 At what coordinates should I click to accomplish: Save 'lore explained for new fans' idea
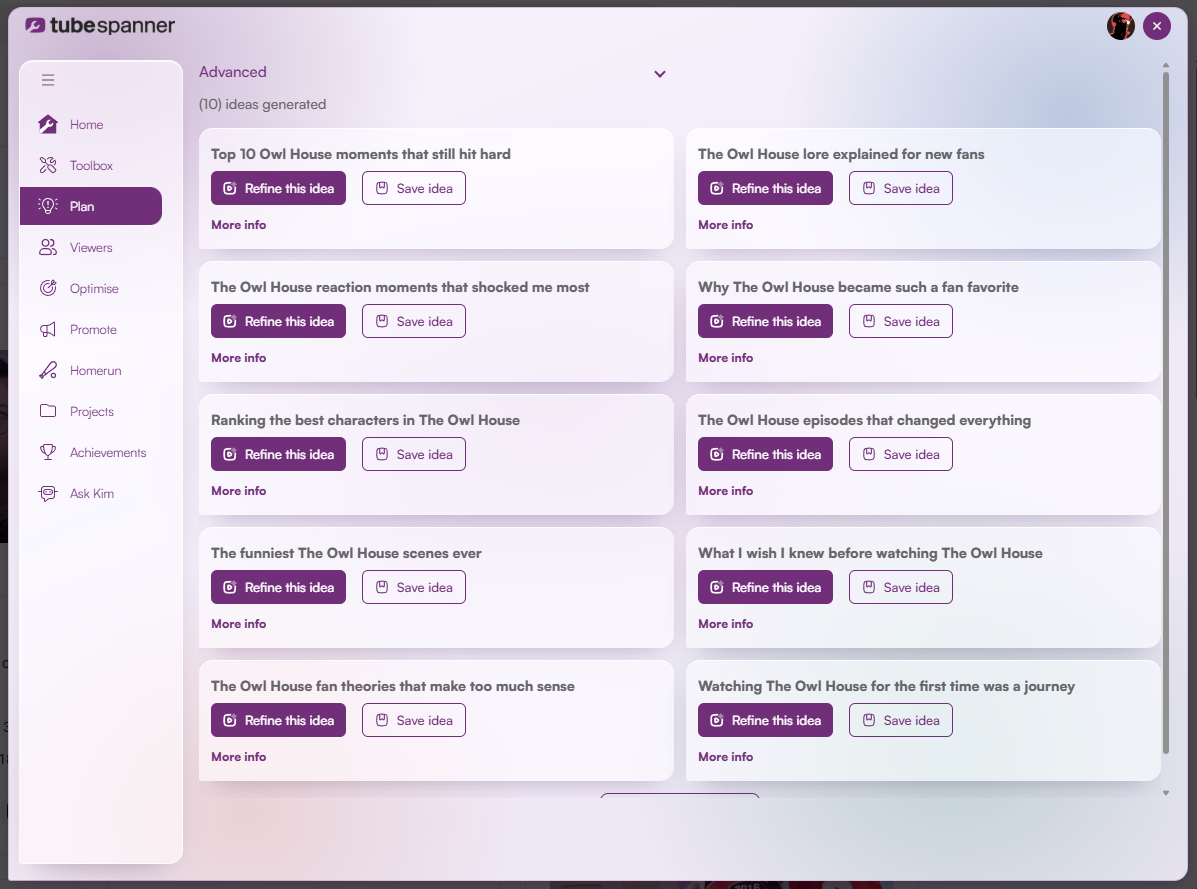(x=901, y=188)
